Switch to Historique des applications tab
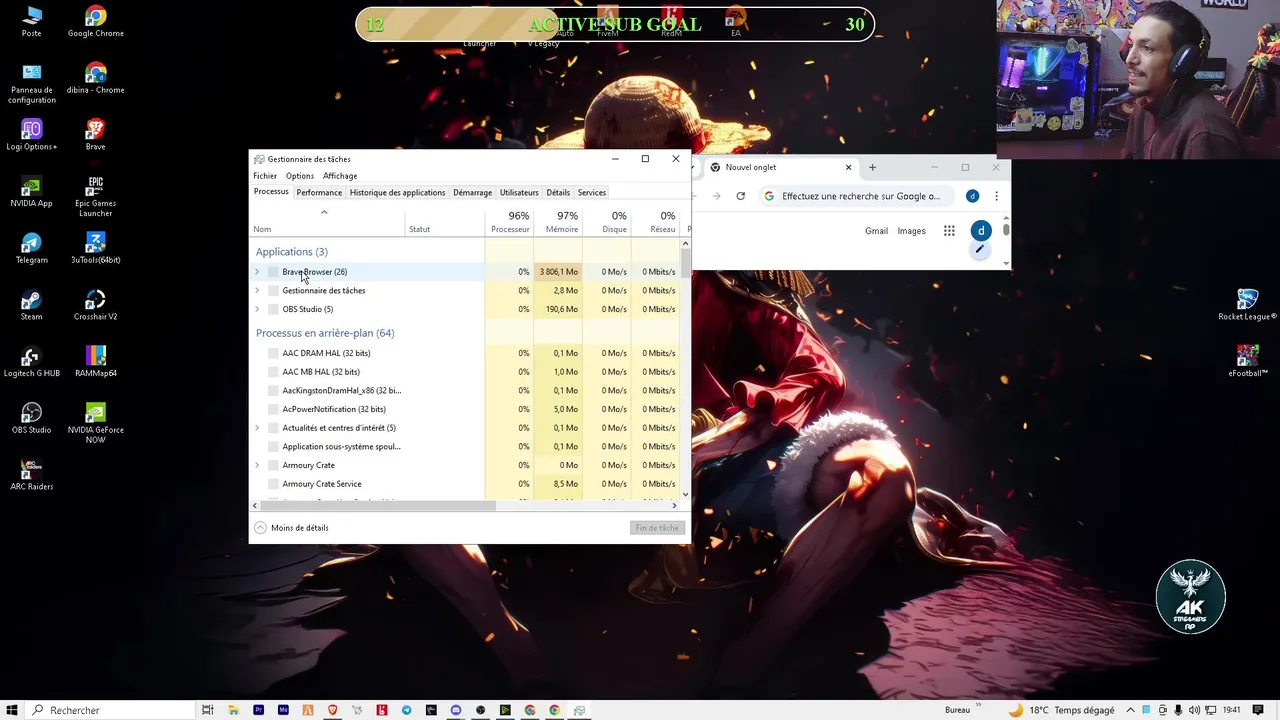The width and height of the screenshot is (1280, 720). pyautogui.click(x=397, y=193)
